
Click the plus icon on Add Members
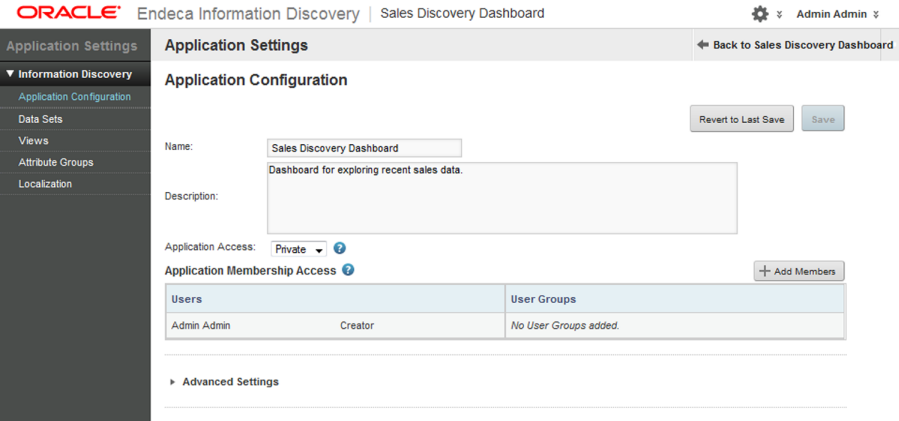[765, 271]
